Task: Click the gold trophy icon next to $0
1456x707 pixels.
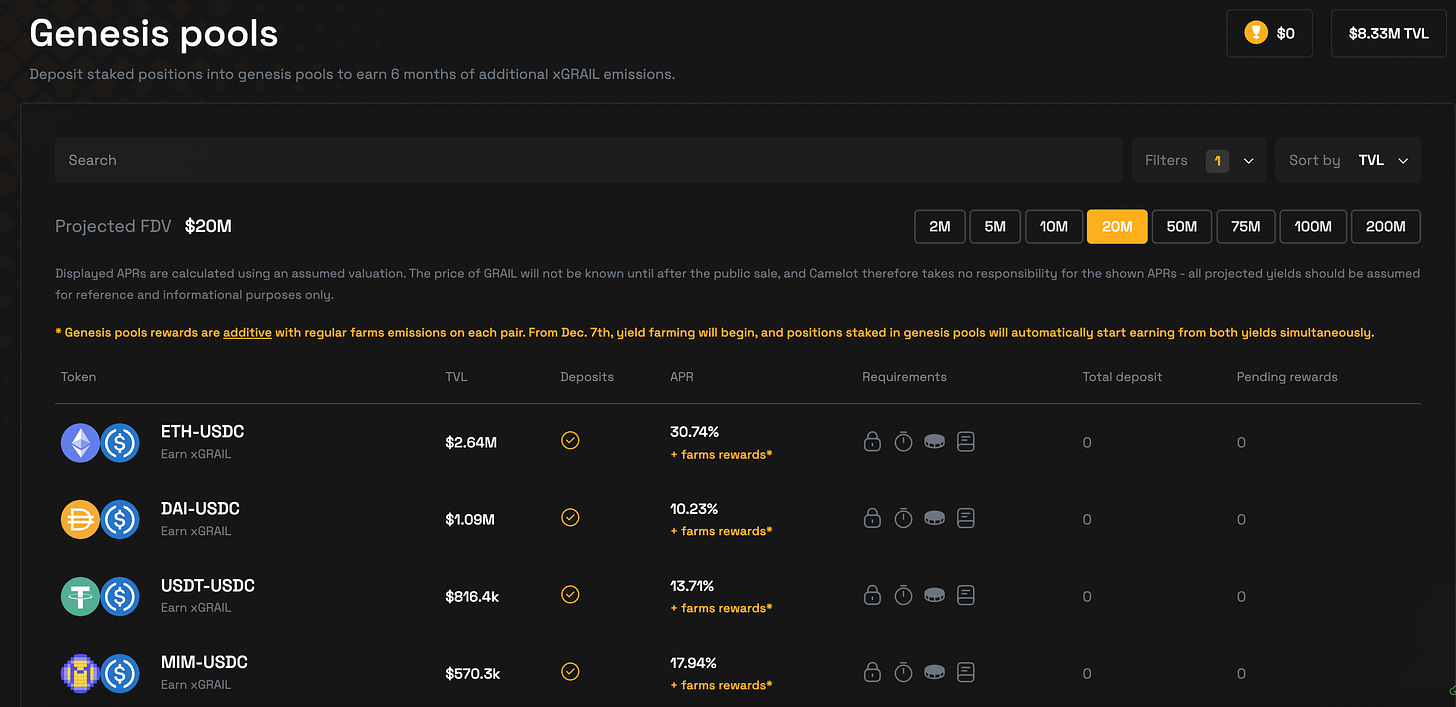Action: coord(1255,33)
